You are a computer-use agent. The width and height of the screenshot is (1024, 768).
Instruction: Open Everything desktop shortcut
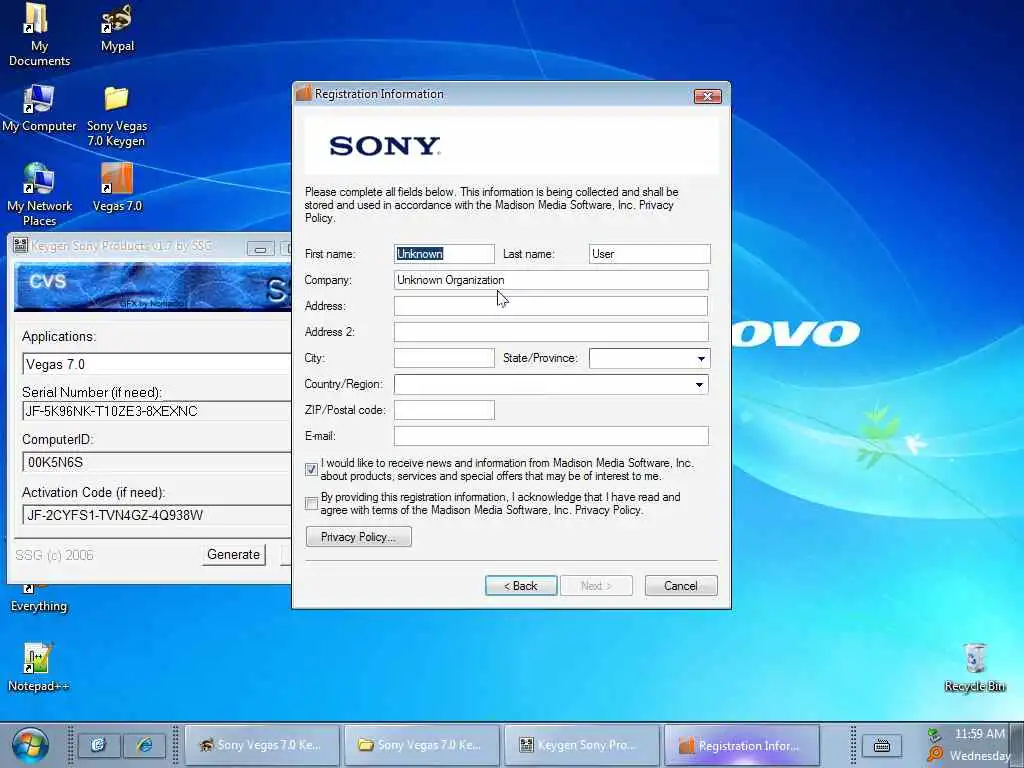39,599
